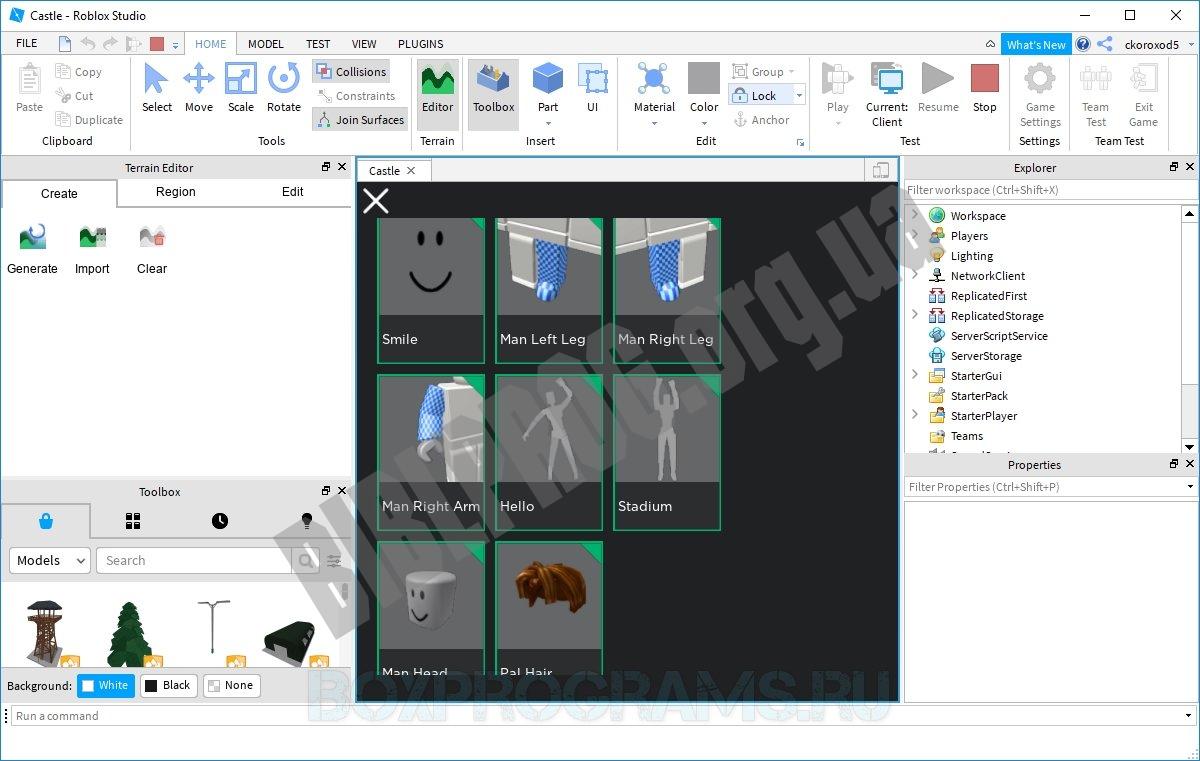This screenshot has height=761, width=1200.
Task: Toggle Anchor on the selection
Action: pyautogui.click(x=761, y=120)
